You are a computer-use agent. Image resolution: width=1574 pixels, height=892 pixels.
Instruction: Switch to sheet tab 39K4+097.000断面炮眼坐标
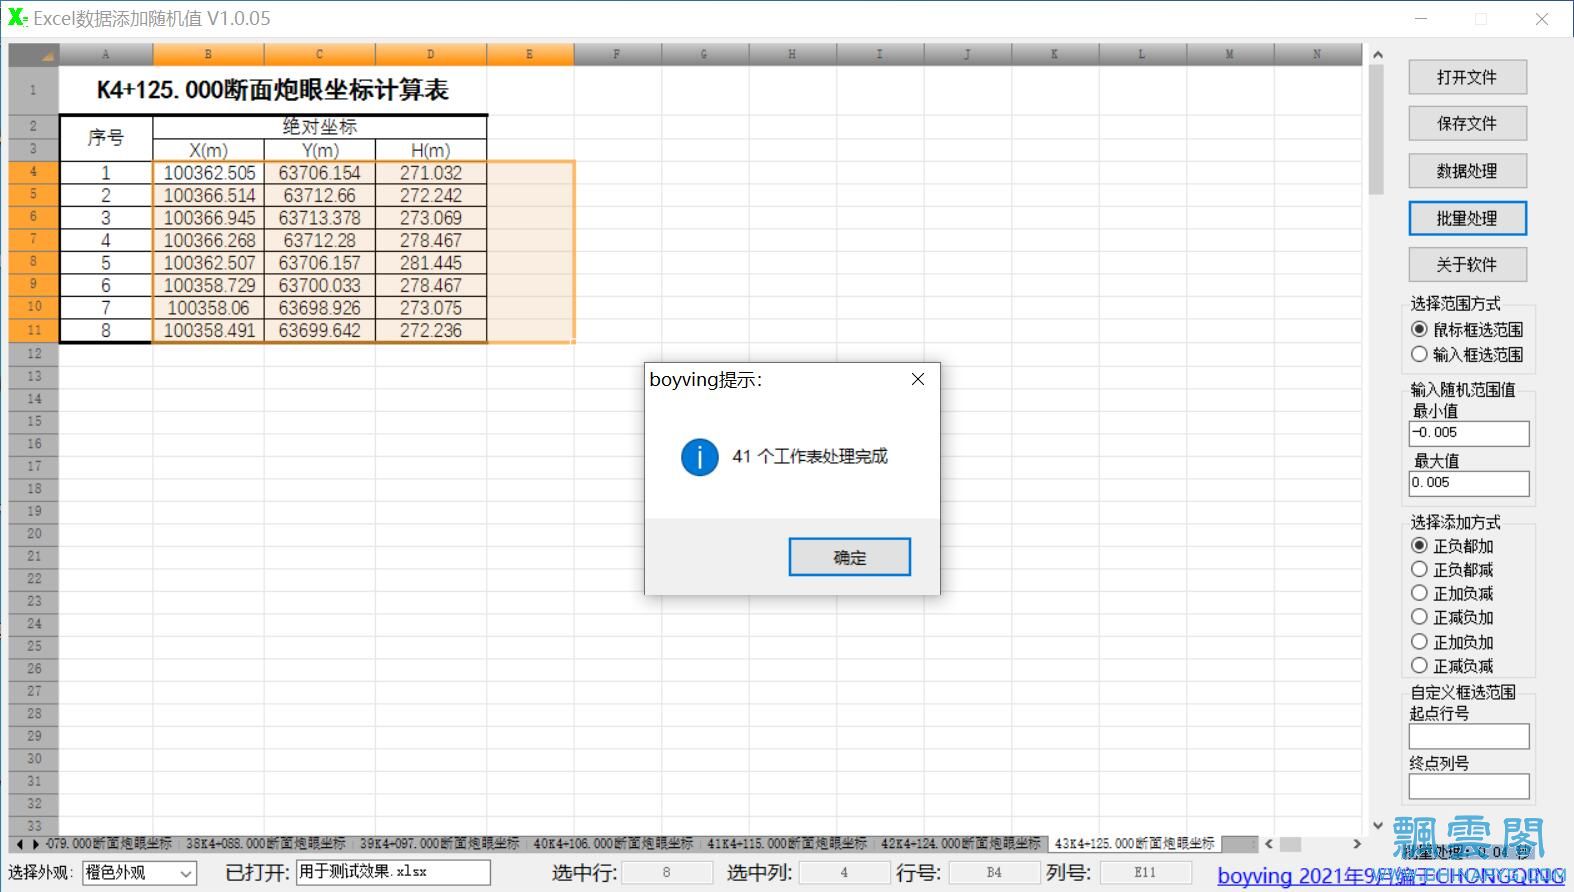(x=439, y=844)
